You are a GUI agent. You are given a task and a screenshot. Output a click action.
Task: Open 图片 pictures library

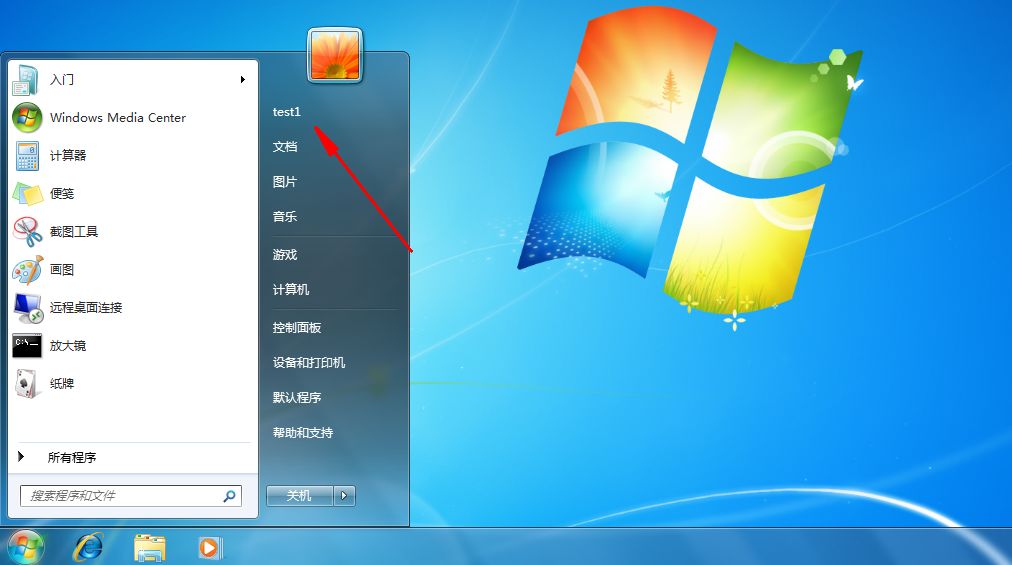(285, 182)
